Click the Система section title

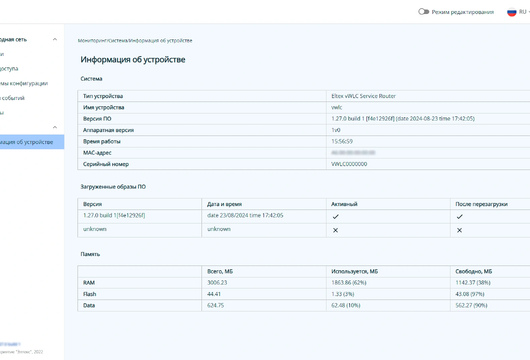click(x=91, y=79)
